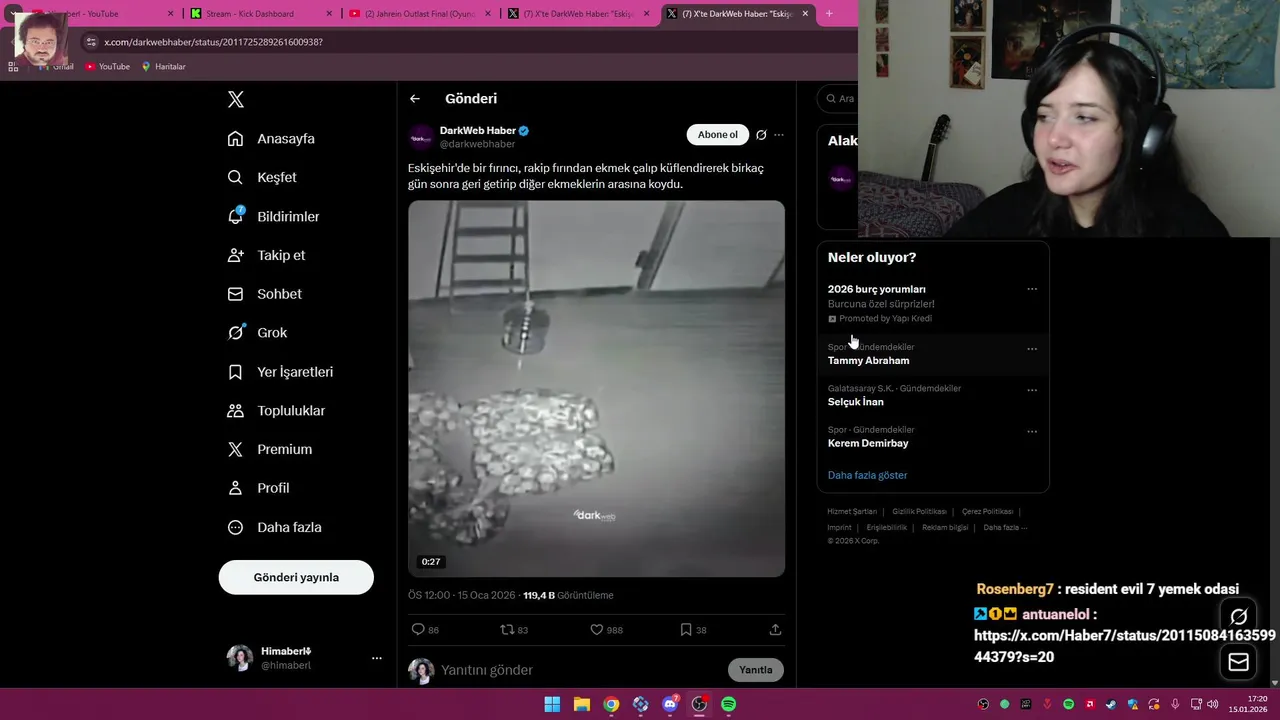Open Grok from the sidebar
The image size is (1280, 720).
tap(257, 333)
